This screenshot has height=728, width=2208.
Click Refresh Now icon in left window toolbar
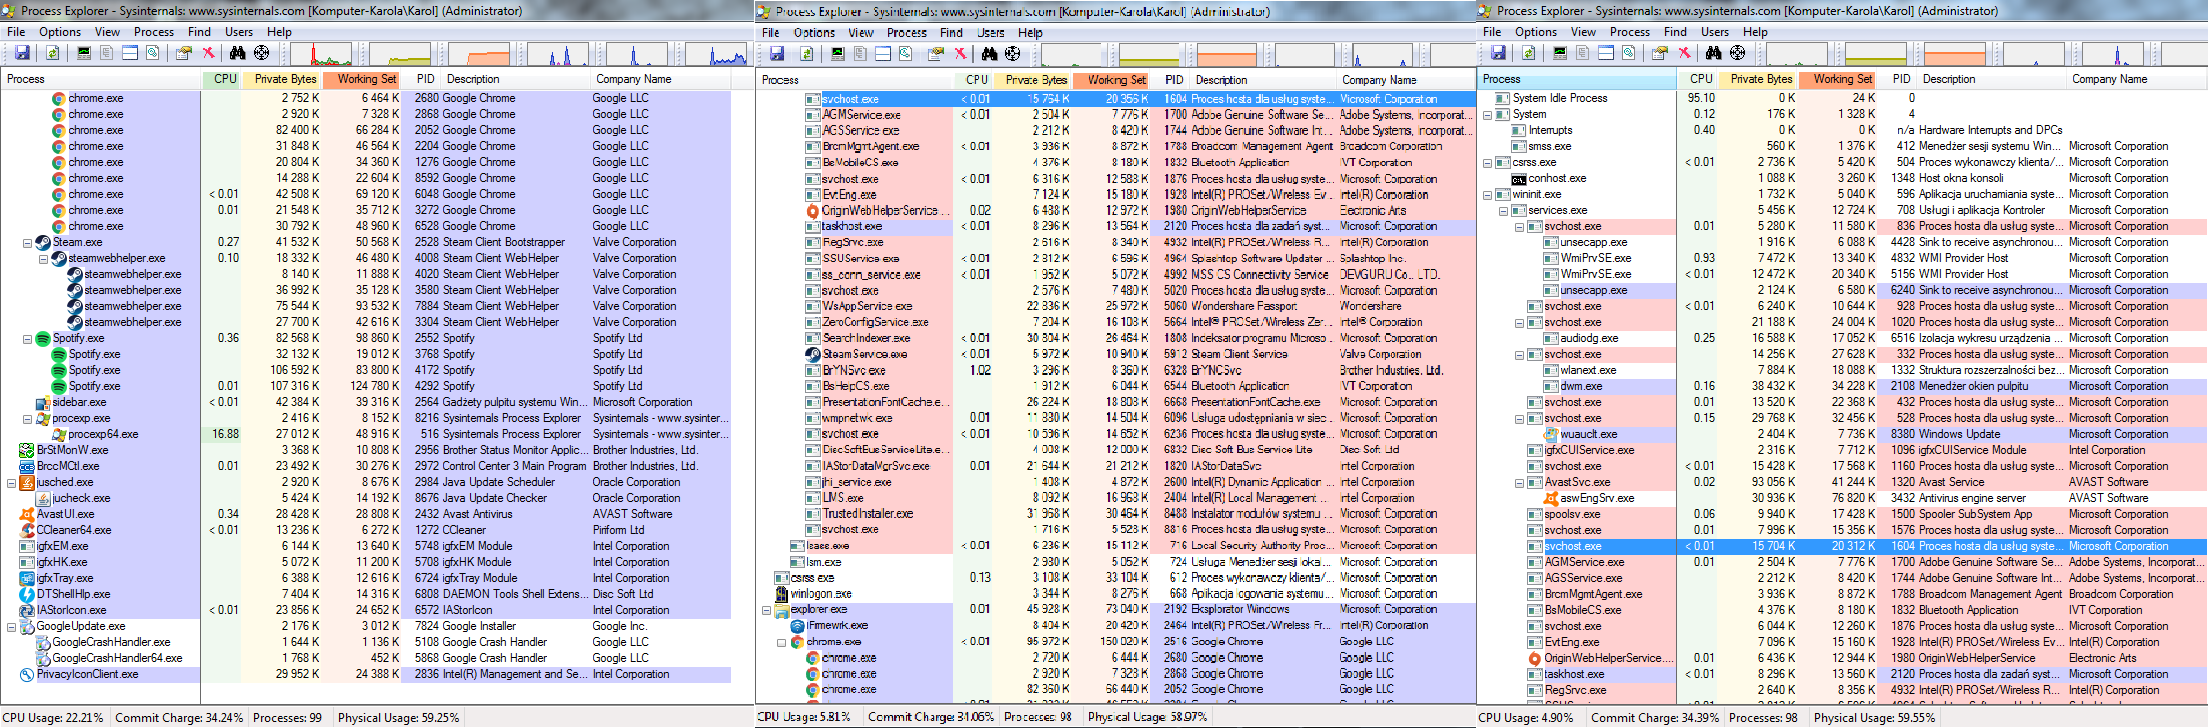[52, 53]
